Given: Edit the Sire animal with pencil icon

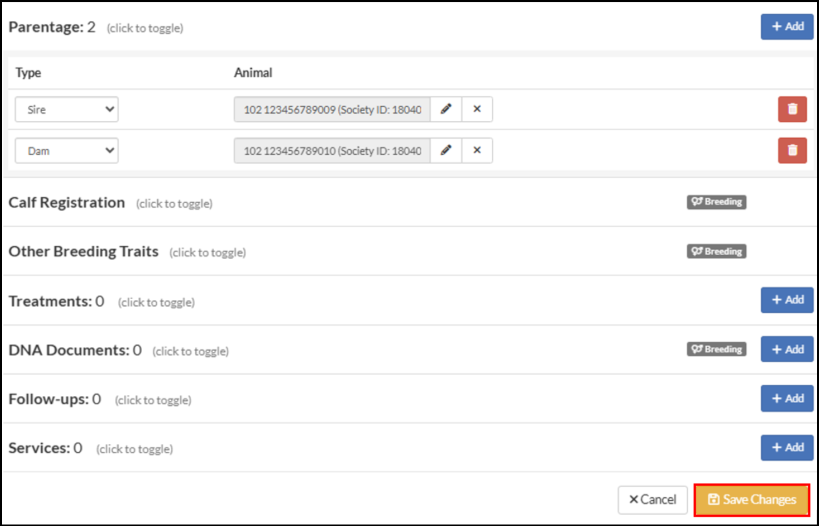Looking at the screenshot, I should pyautogui.click(x=446, y=109).
